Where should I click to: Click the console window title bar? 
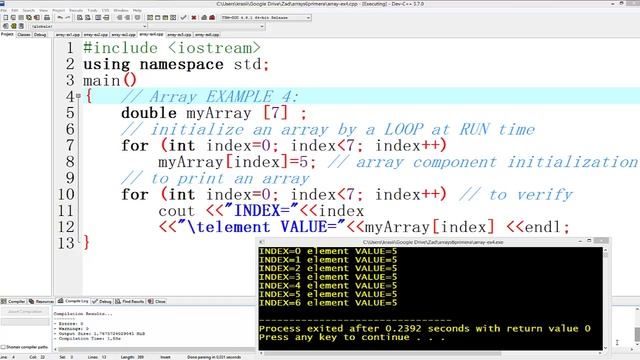(x=433, y=242)
